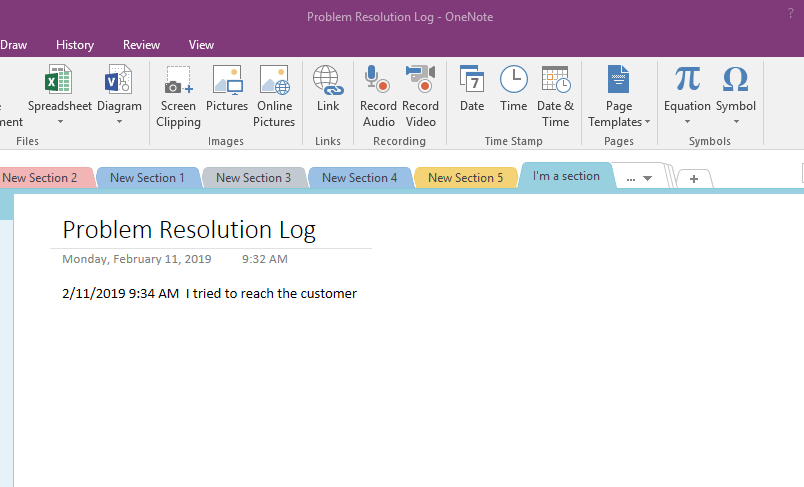Open the View ribbon tab
The height and width of the screenshot is (487, 804).
201,45
